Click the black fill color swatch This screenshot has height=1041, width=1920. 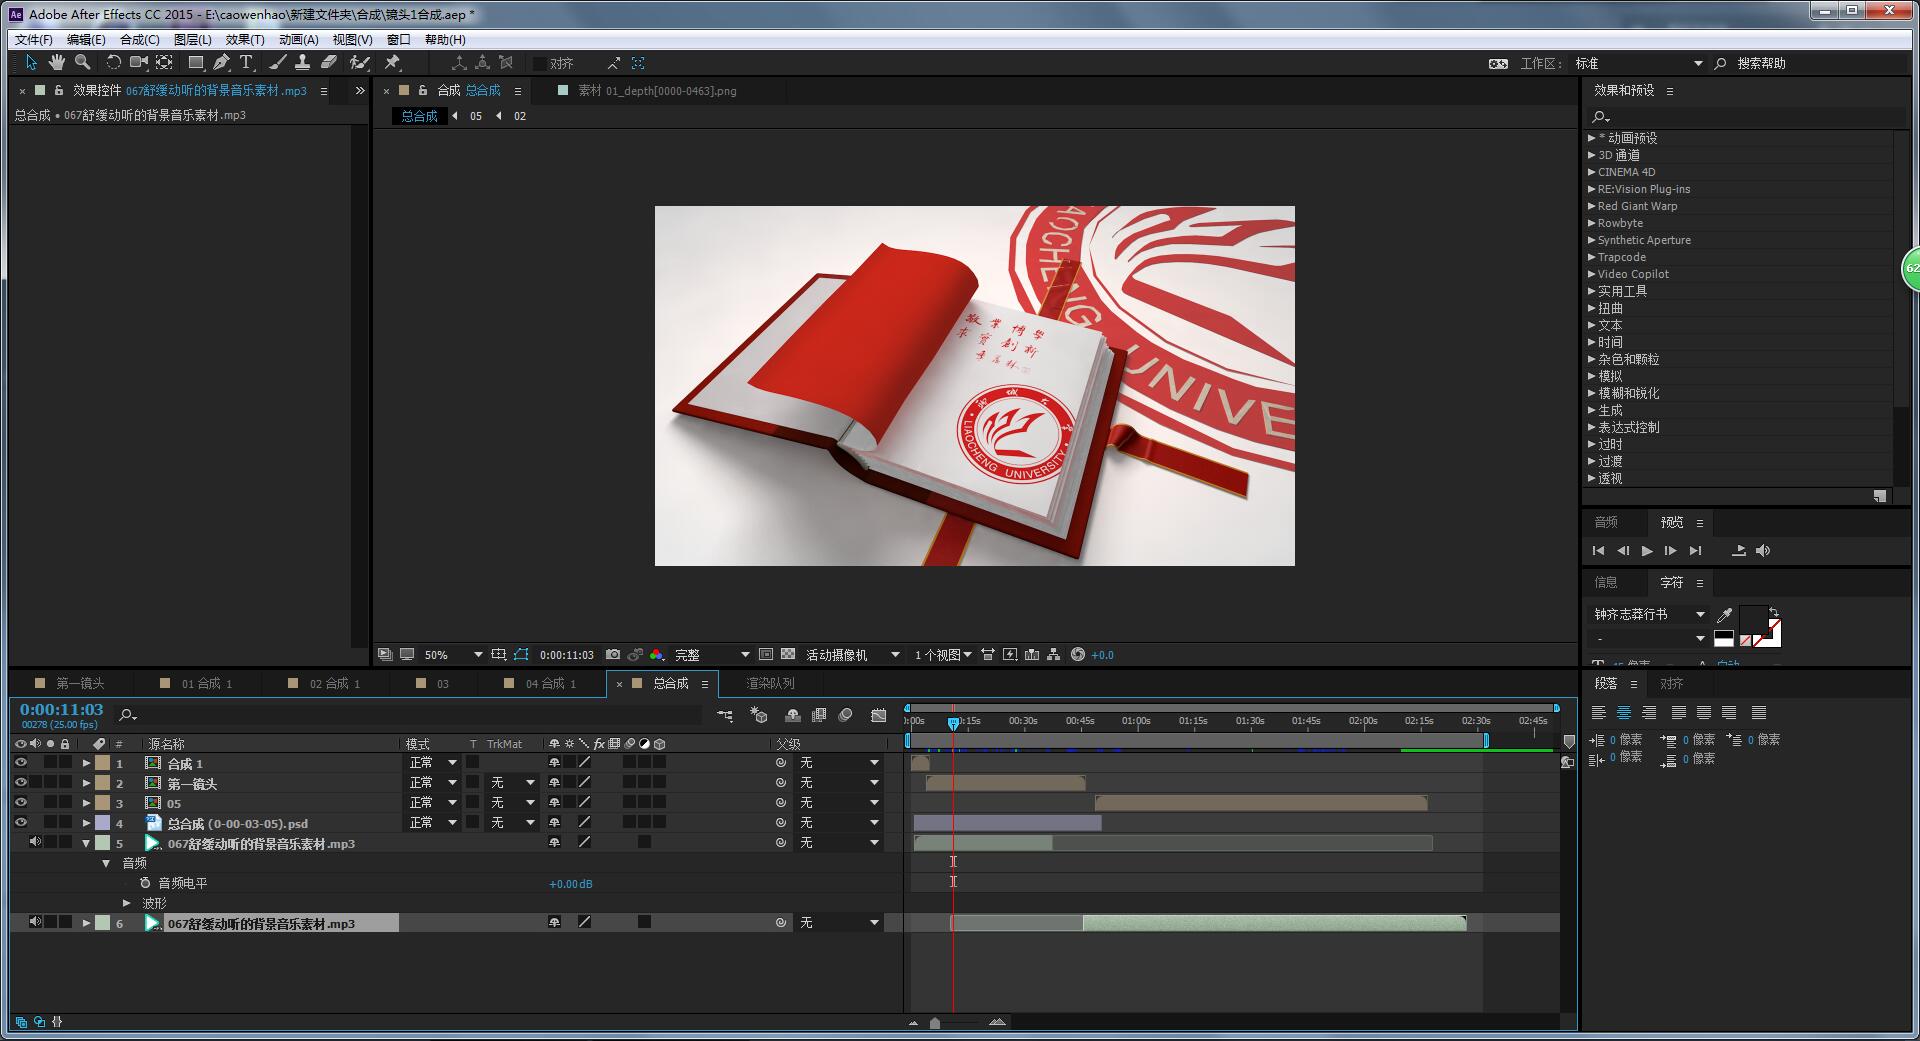1752,619
